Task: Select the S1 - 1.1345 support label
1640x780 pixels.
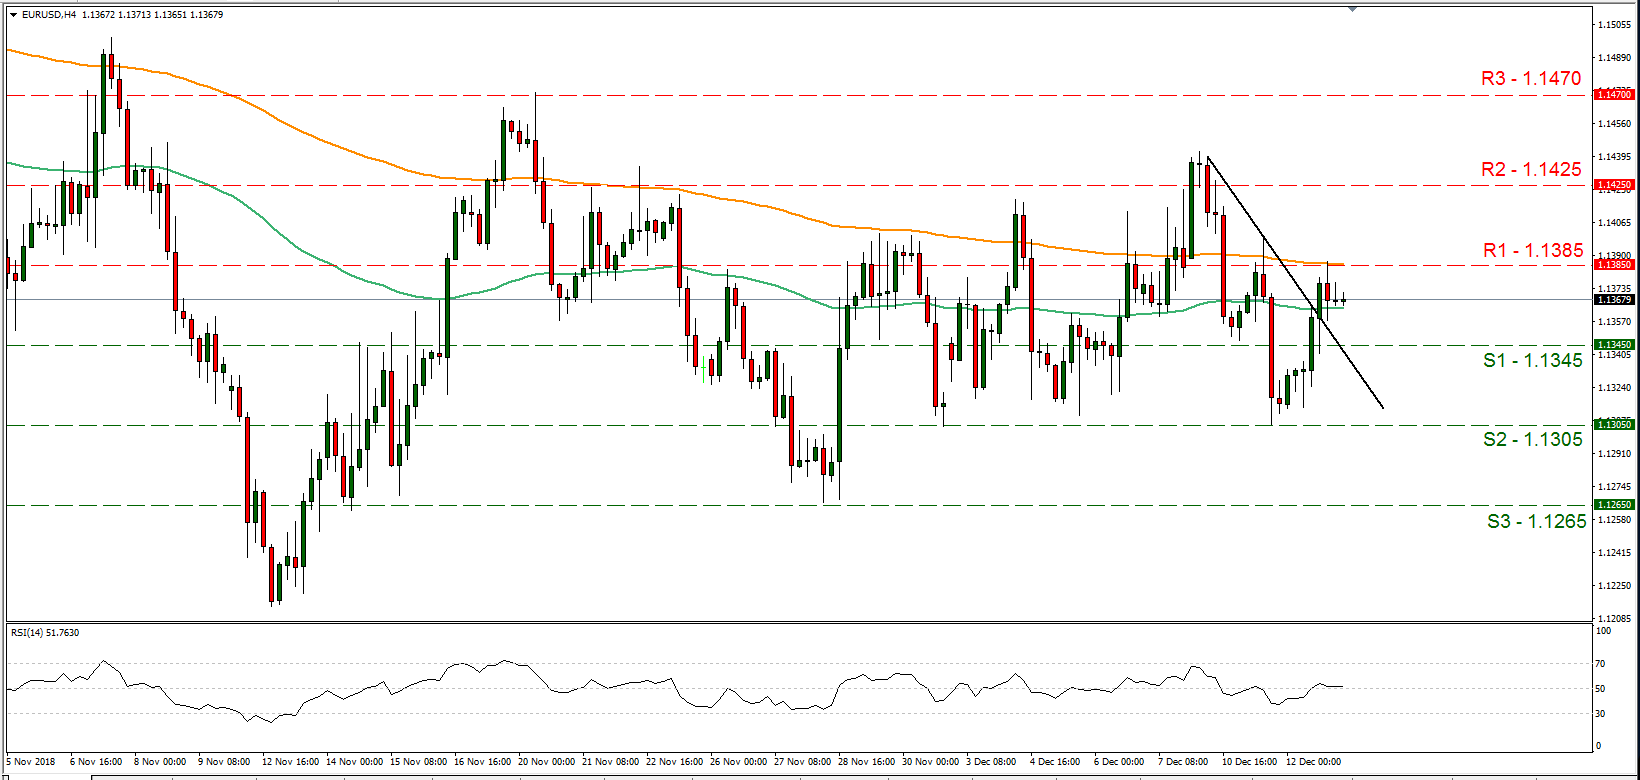Action: tap(1533, 360)
